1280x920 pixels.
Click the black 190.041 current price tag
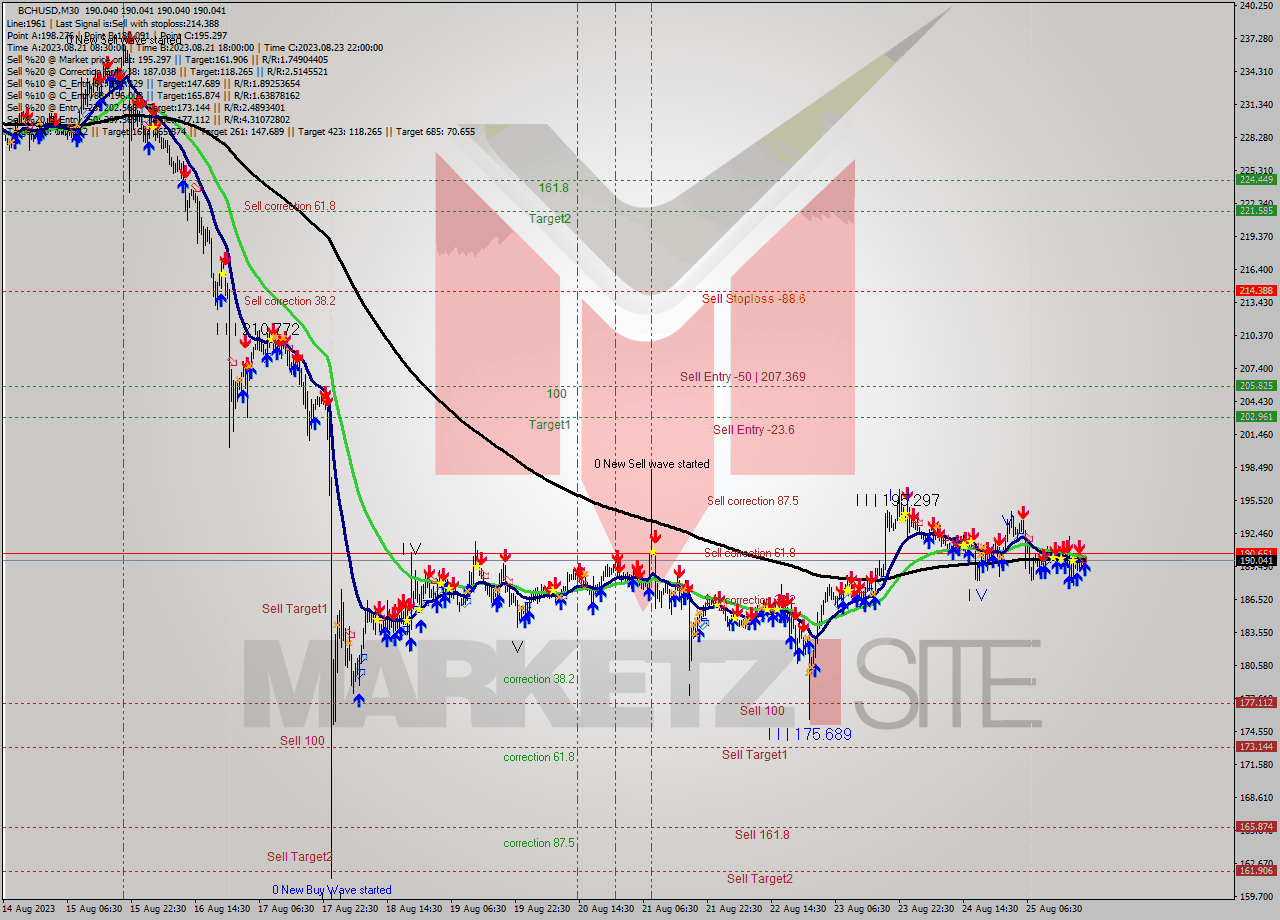click(x=1256, y=561)
